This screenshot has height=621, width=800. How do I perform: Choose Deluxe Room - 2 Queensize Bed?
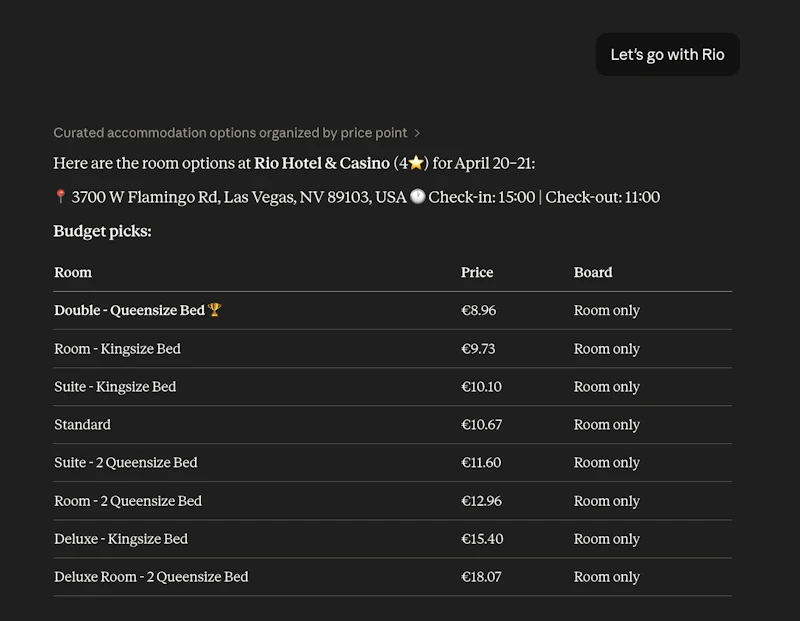[392, 577]
